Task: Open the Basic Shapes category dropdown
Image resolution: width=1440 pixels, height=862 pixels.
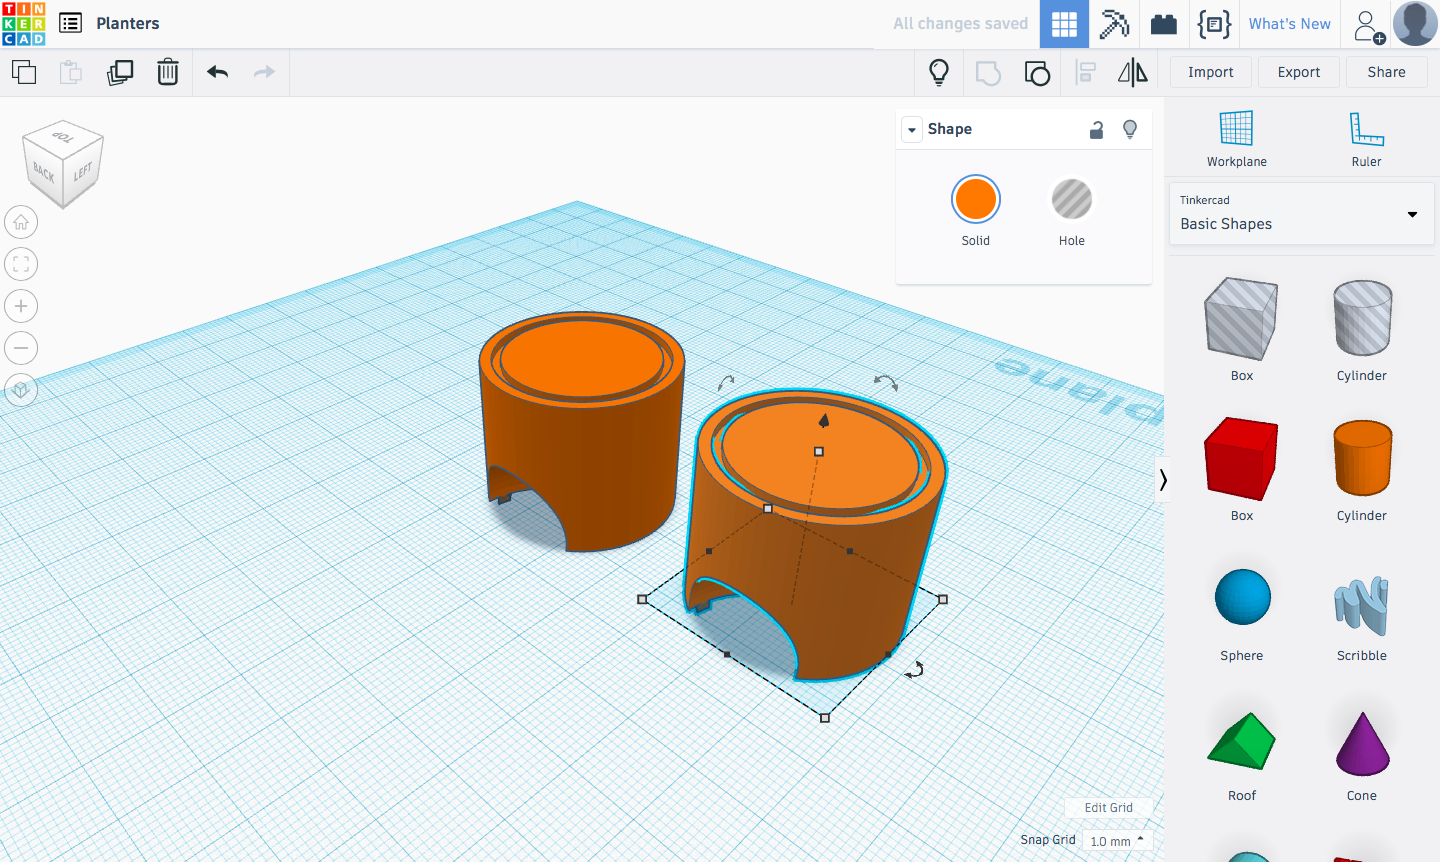Action: 1301,213
